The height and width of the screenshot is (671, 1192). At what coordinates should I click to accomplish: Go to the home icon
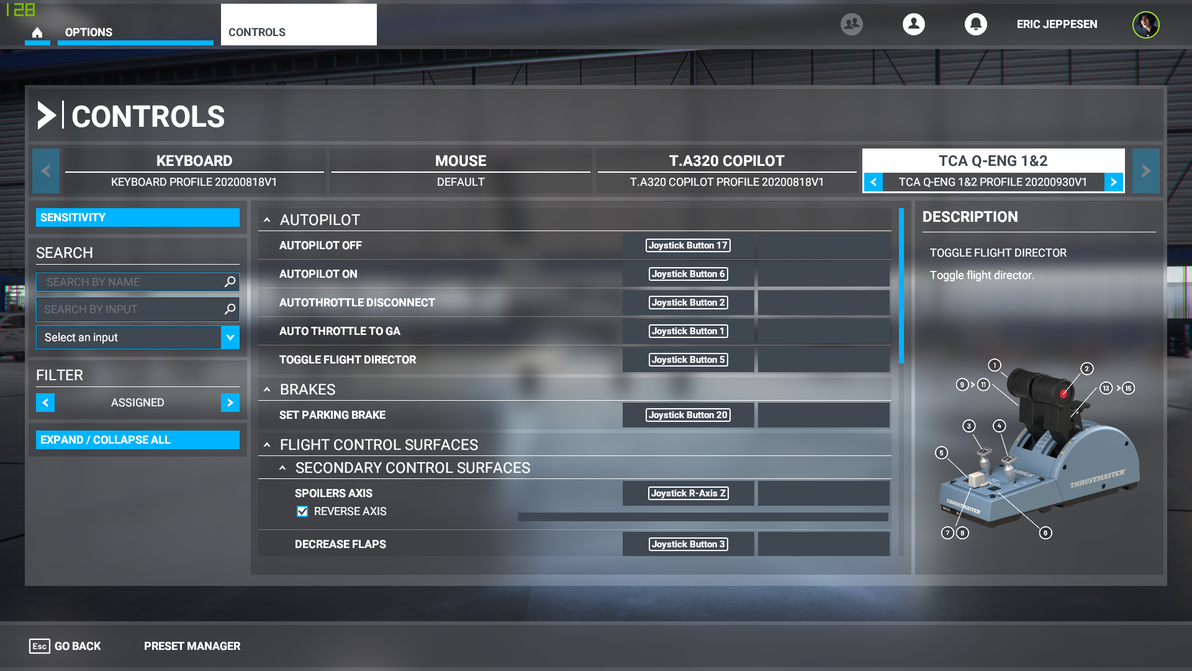pos(37,32)
